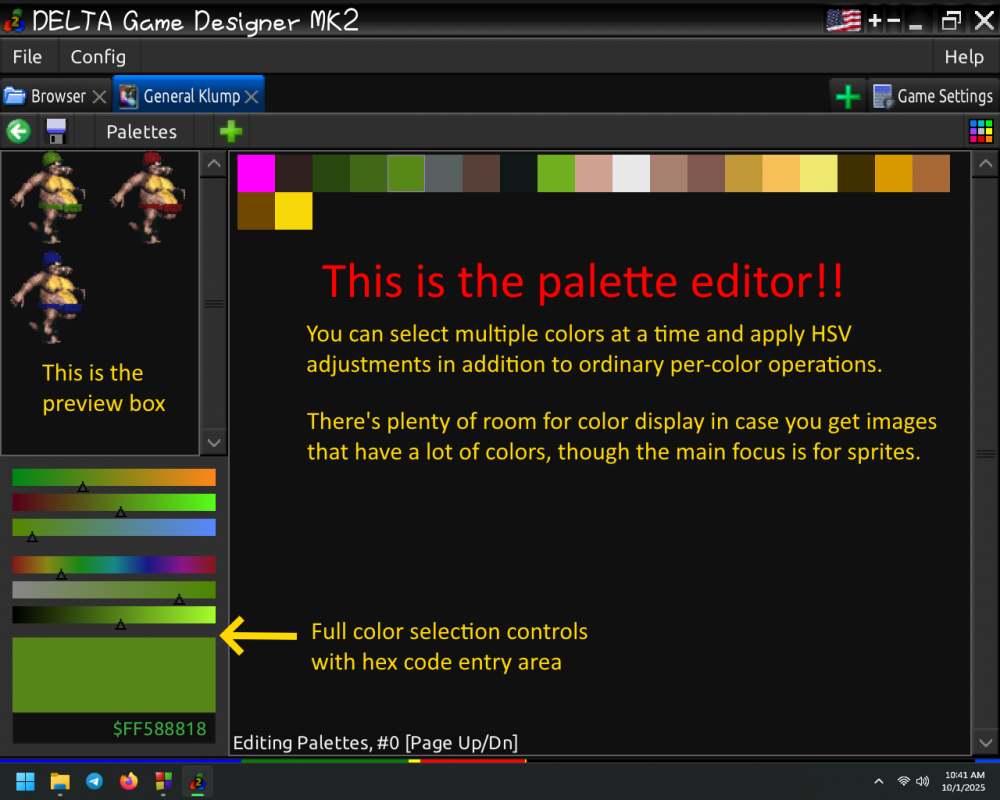This screenshot has height=800, width=1000.
Task: Launch Firefox from the taskbar
Action: [128, 781]
